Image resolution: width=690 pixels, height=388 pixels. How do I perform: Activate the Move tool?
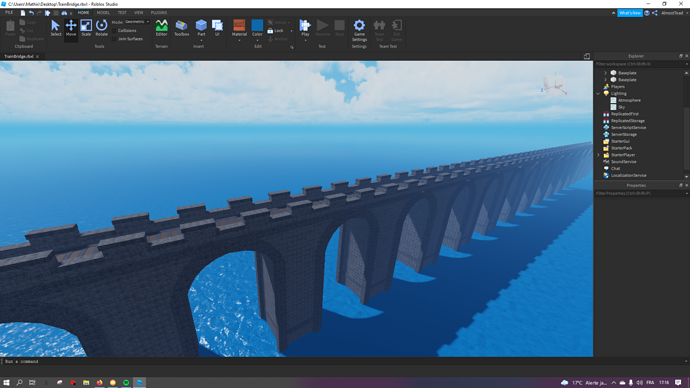click(x=71, y=28)
